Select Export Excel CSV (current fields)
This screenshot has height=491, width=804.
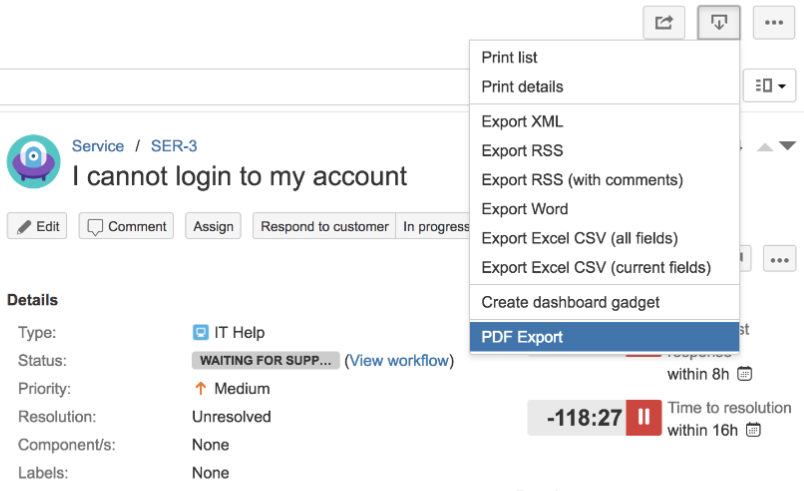(604, 268)
